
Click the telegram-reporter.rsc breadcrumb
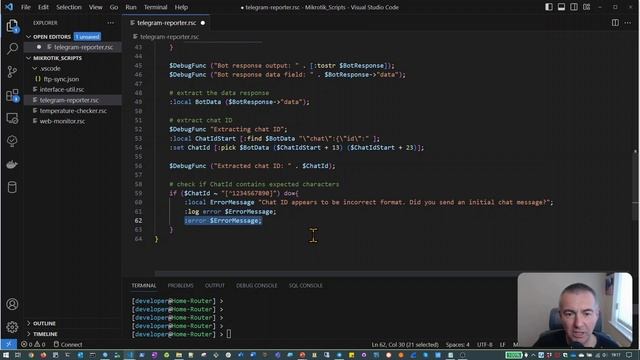[x=169, y=37]
